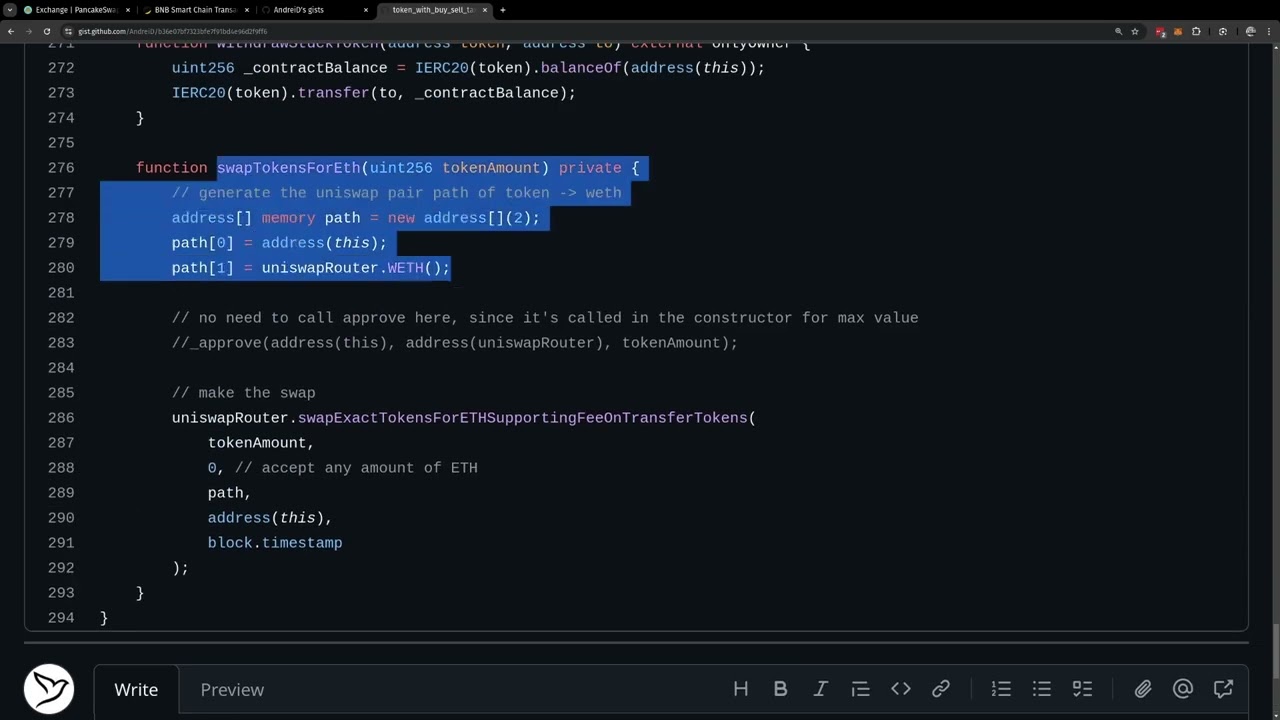This screenshot has width=1280, height=720.
Task: Open the browser three-dot menu
Action: [1269, 31]
